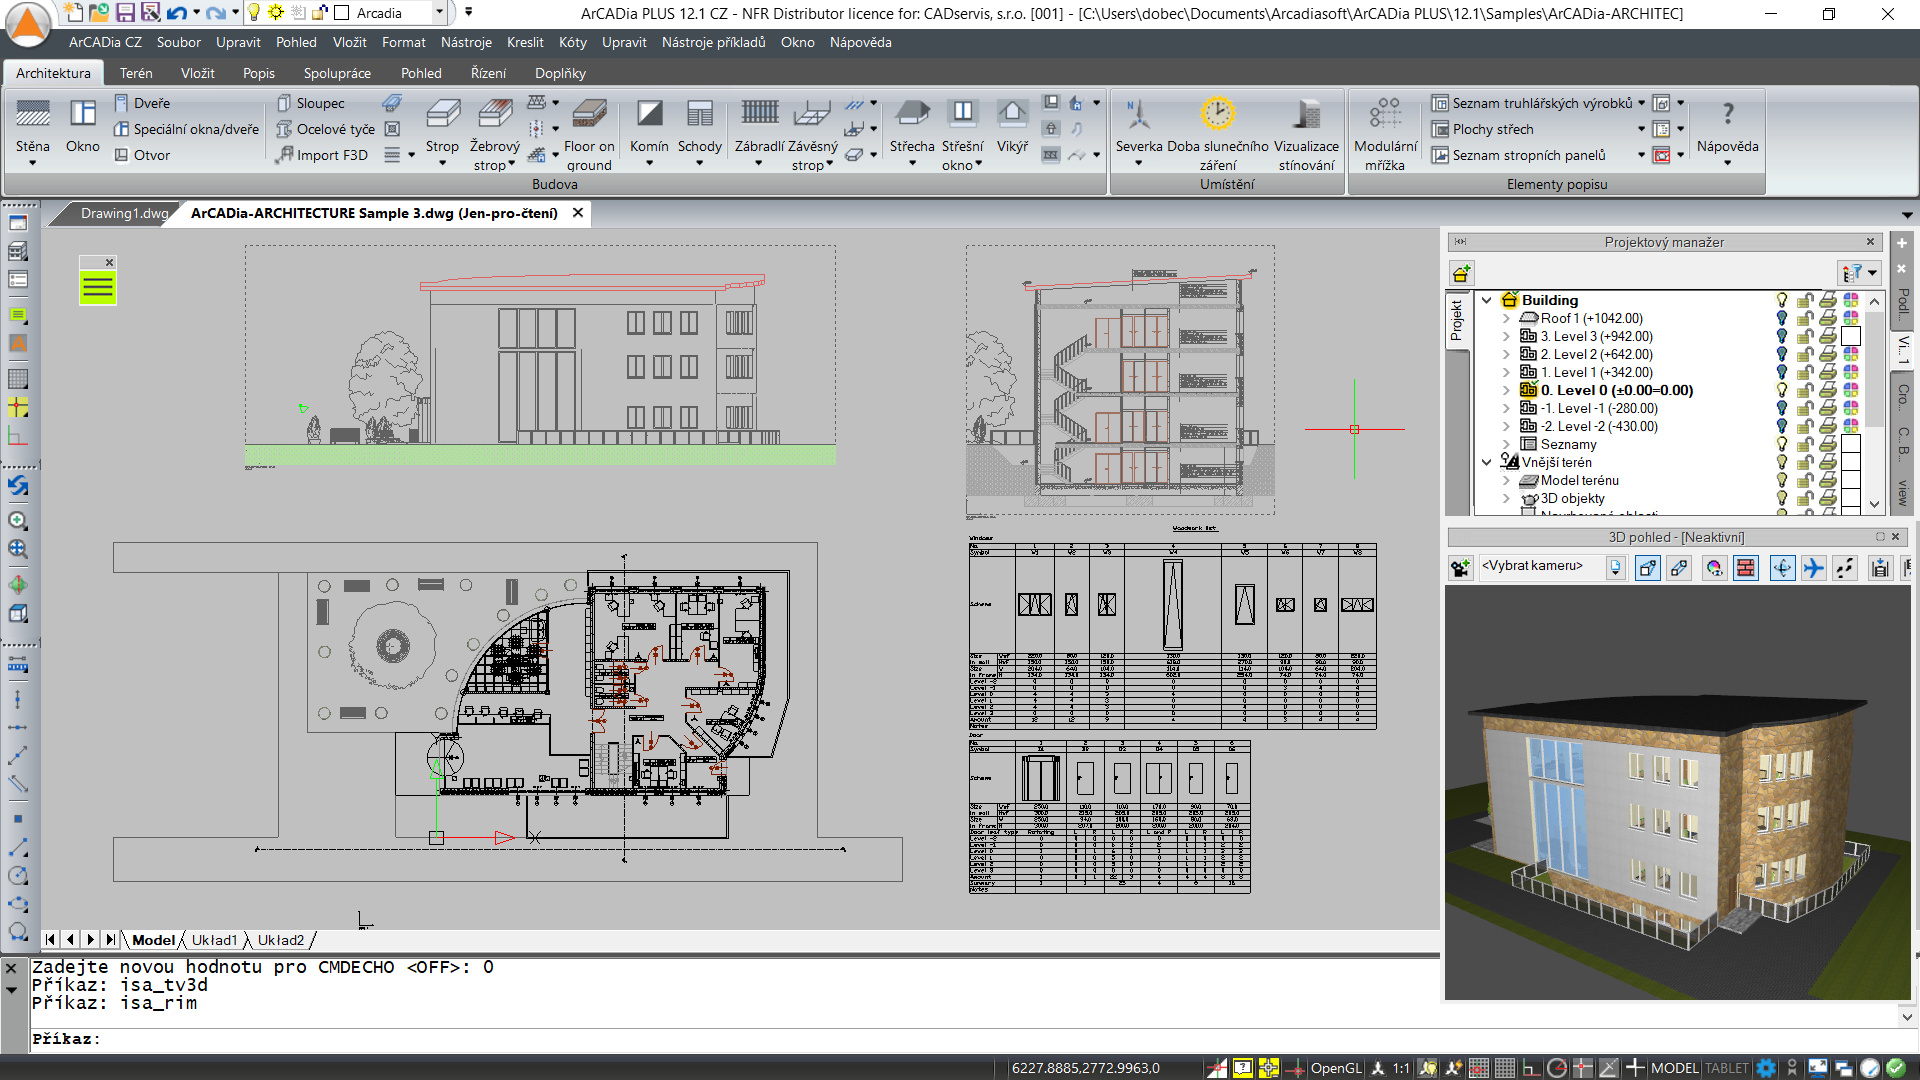Open the Soubor menu
Screen dimensions: 1920x1080
[x=178, y=42]
